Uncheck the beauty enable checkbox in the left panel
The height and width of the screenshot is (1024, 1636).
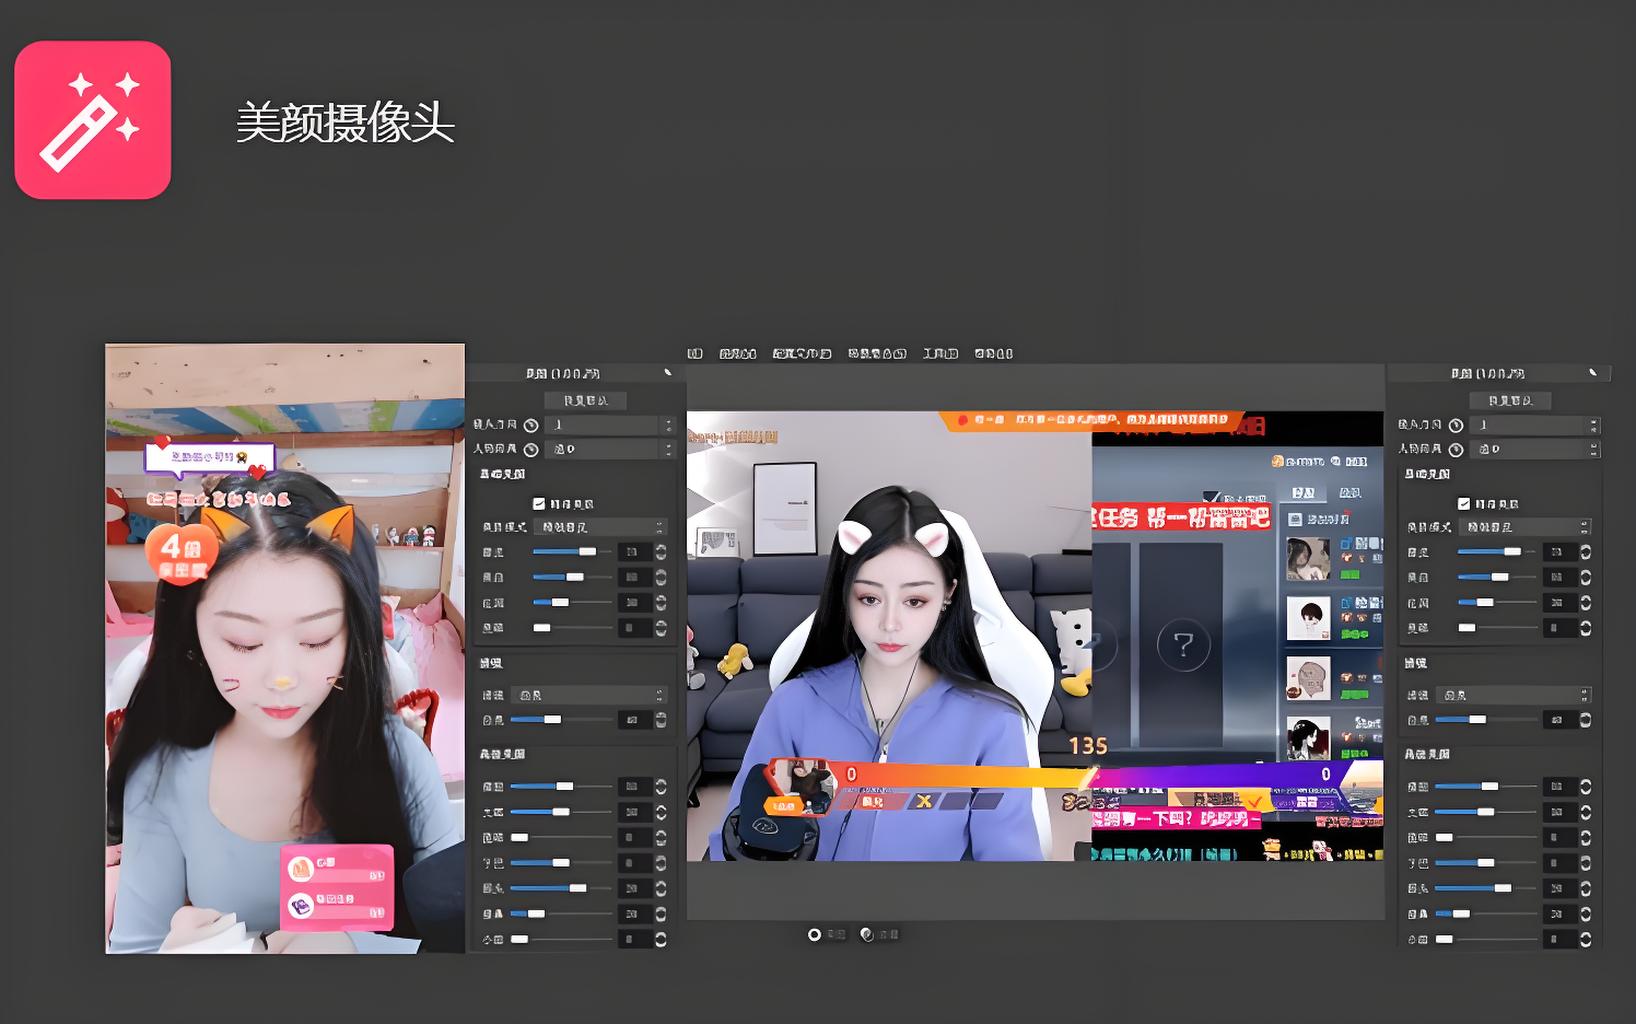coord(538,502)
